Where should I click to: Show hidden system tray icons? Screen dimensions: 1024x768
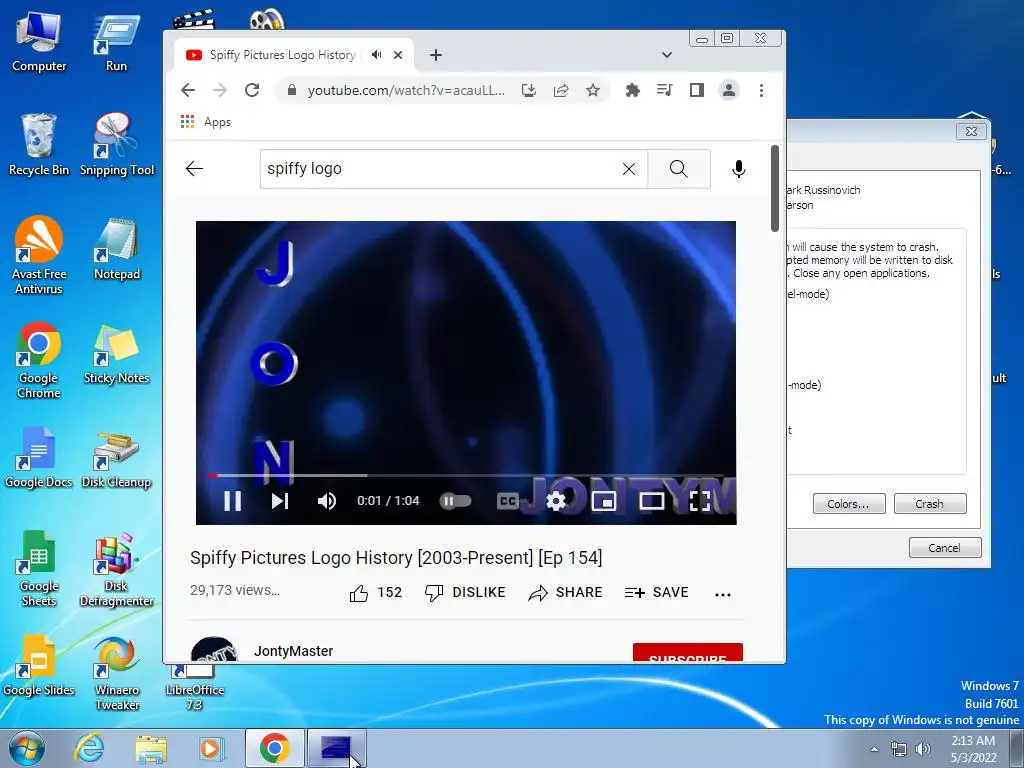pyautogui.click(x=874, y=749)
